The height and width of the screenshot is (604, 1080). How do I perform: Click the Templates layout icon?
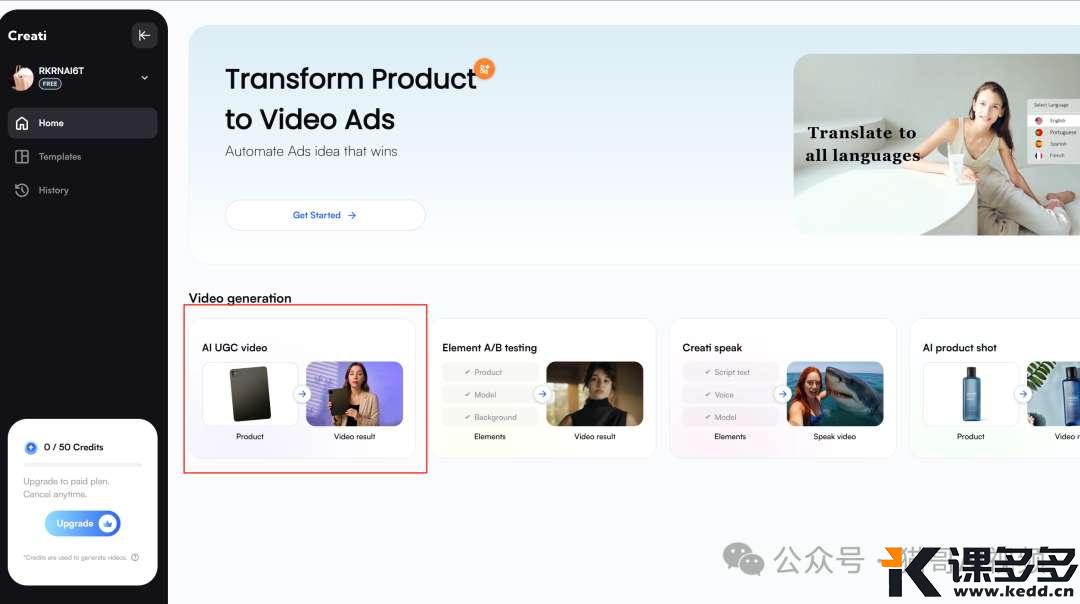[x=22, y=156]
